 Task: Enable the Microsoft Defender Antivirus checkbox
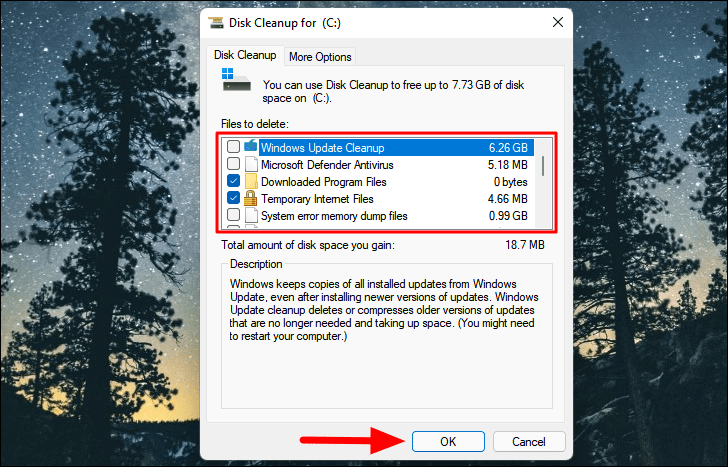point(233,164)
